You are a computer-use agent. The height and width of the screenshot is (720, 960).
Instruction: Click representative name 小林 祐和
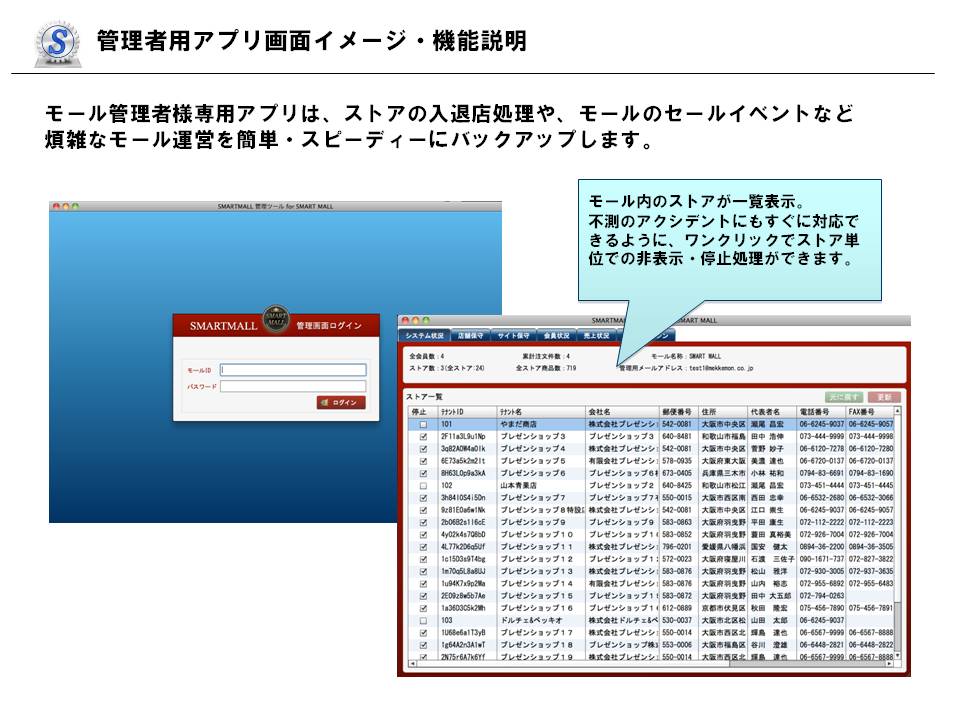(x=767, y=473)
